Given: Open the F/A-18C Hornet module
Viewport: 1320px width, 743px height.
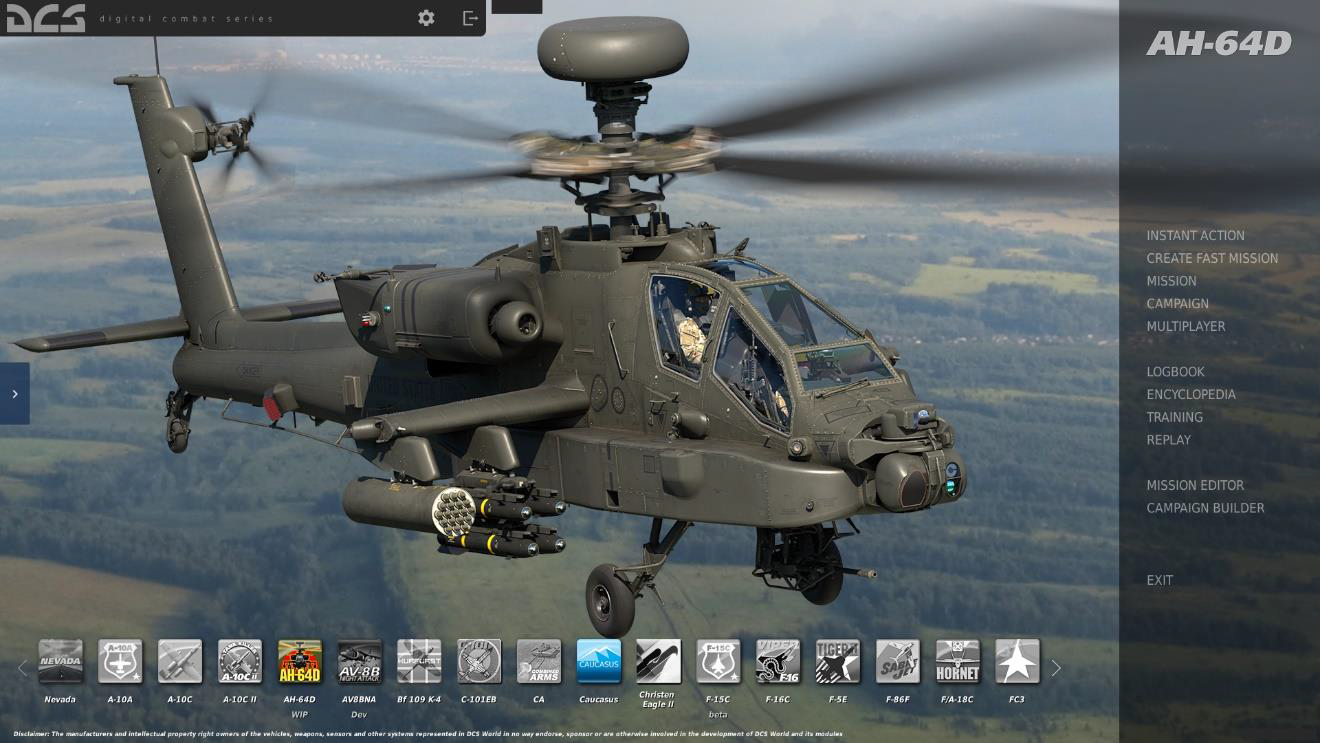Looking at the screenshot, I should 958,662.
